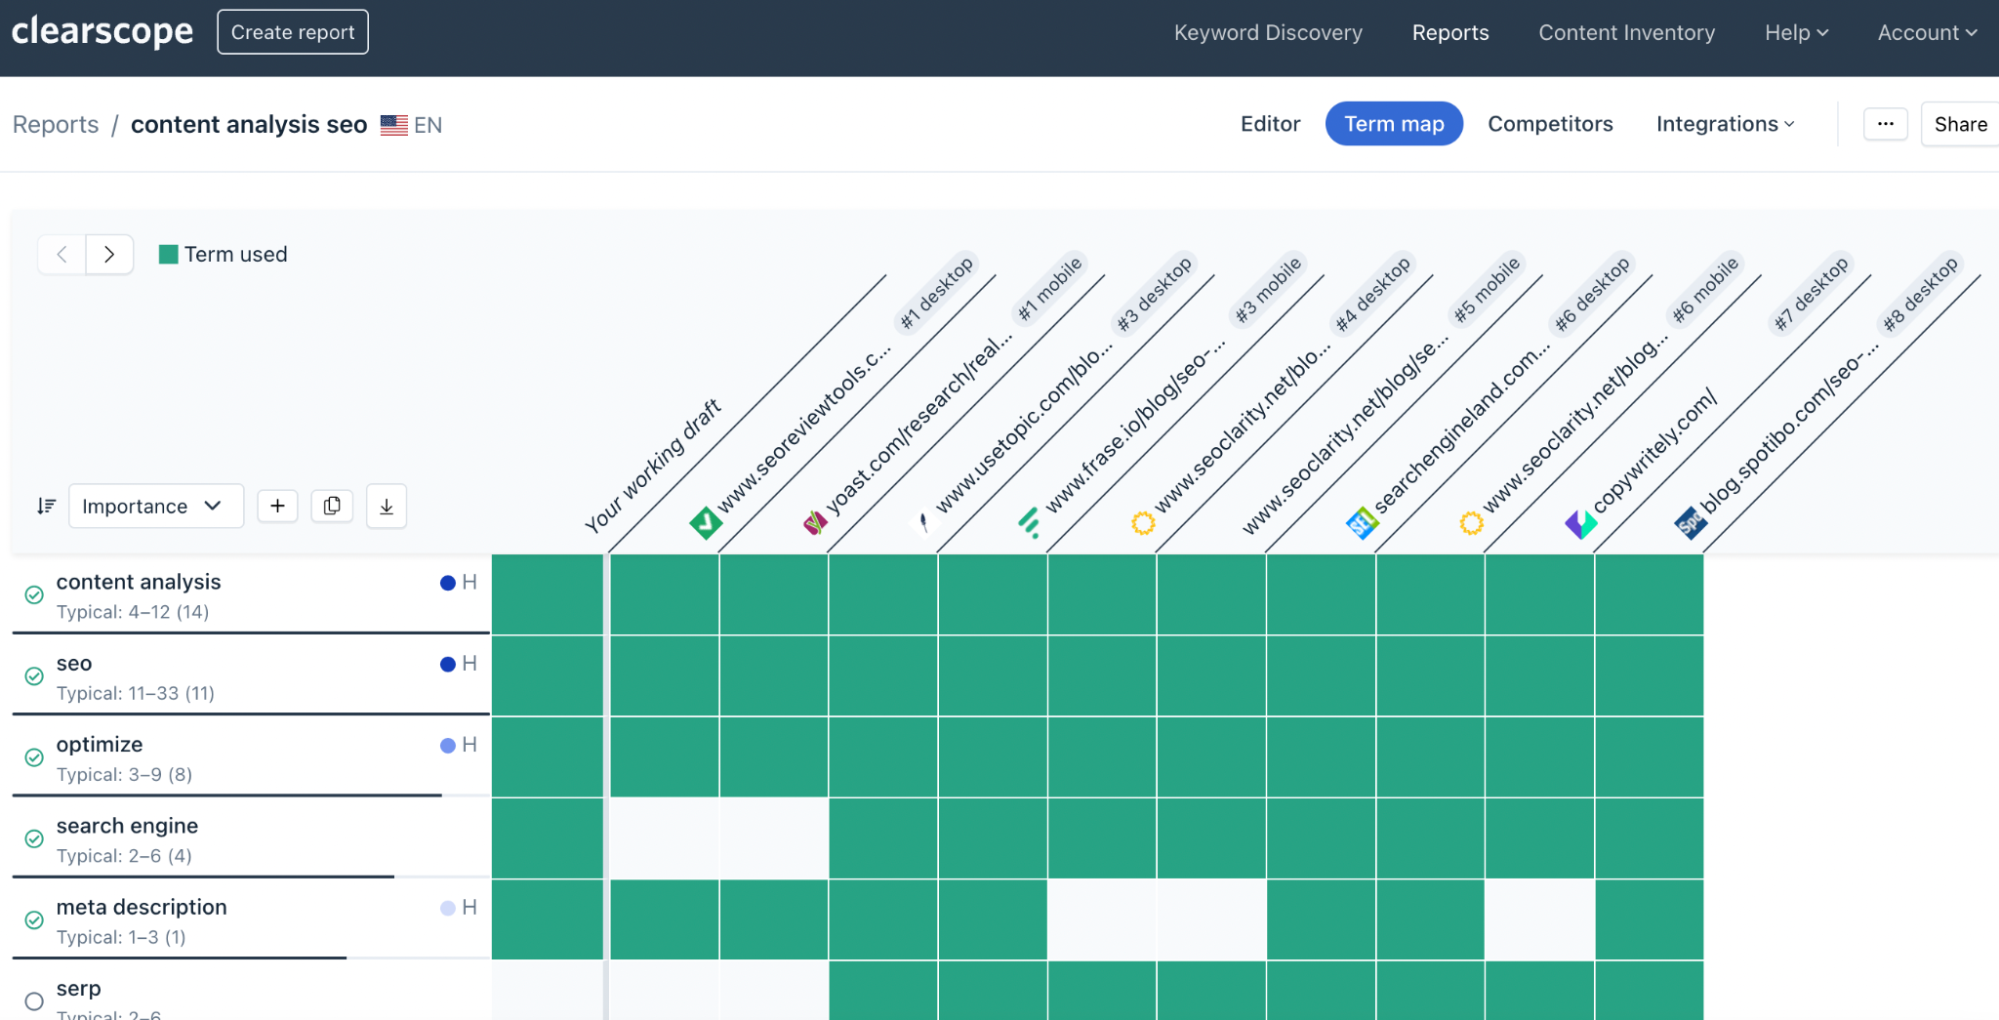Viewport: 1999px width, 1020px height.
Task: Click the Spotibo favicon above its column
Action: [1690, 521]
